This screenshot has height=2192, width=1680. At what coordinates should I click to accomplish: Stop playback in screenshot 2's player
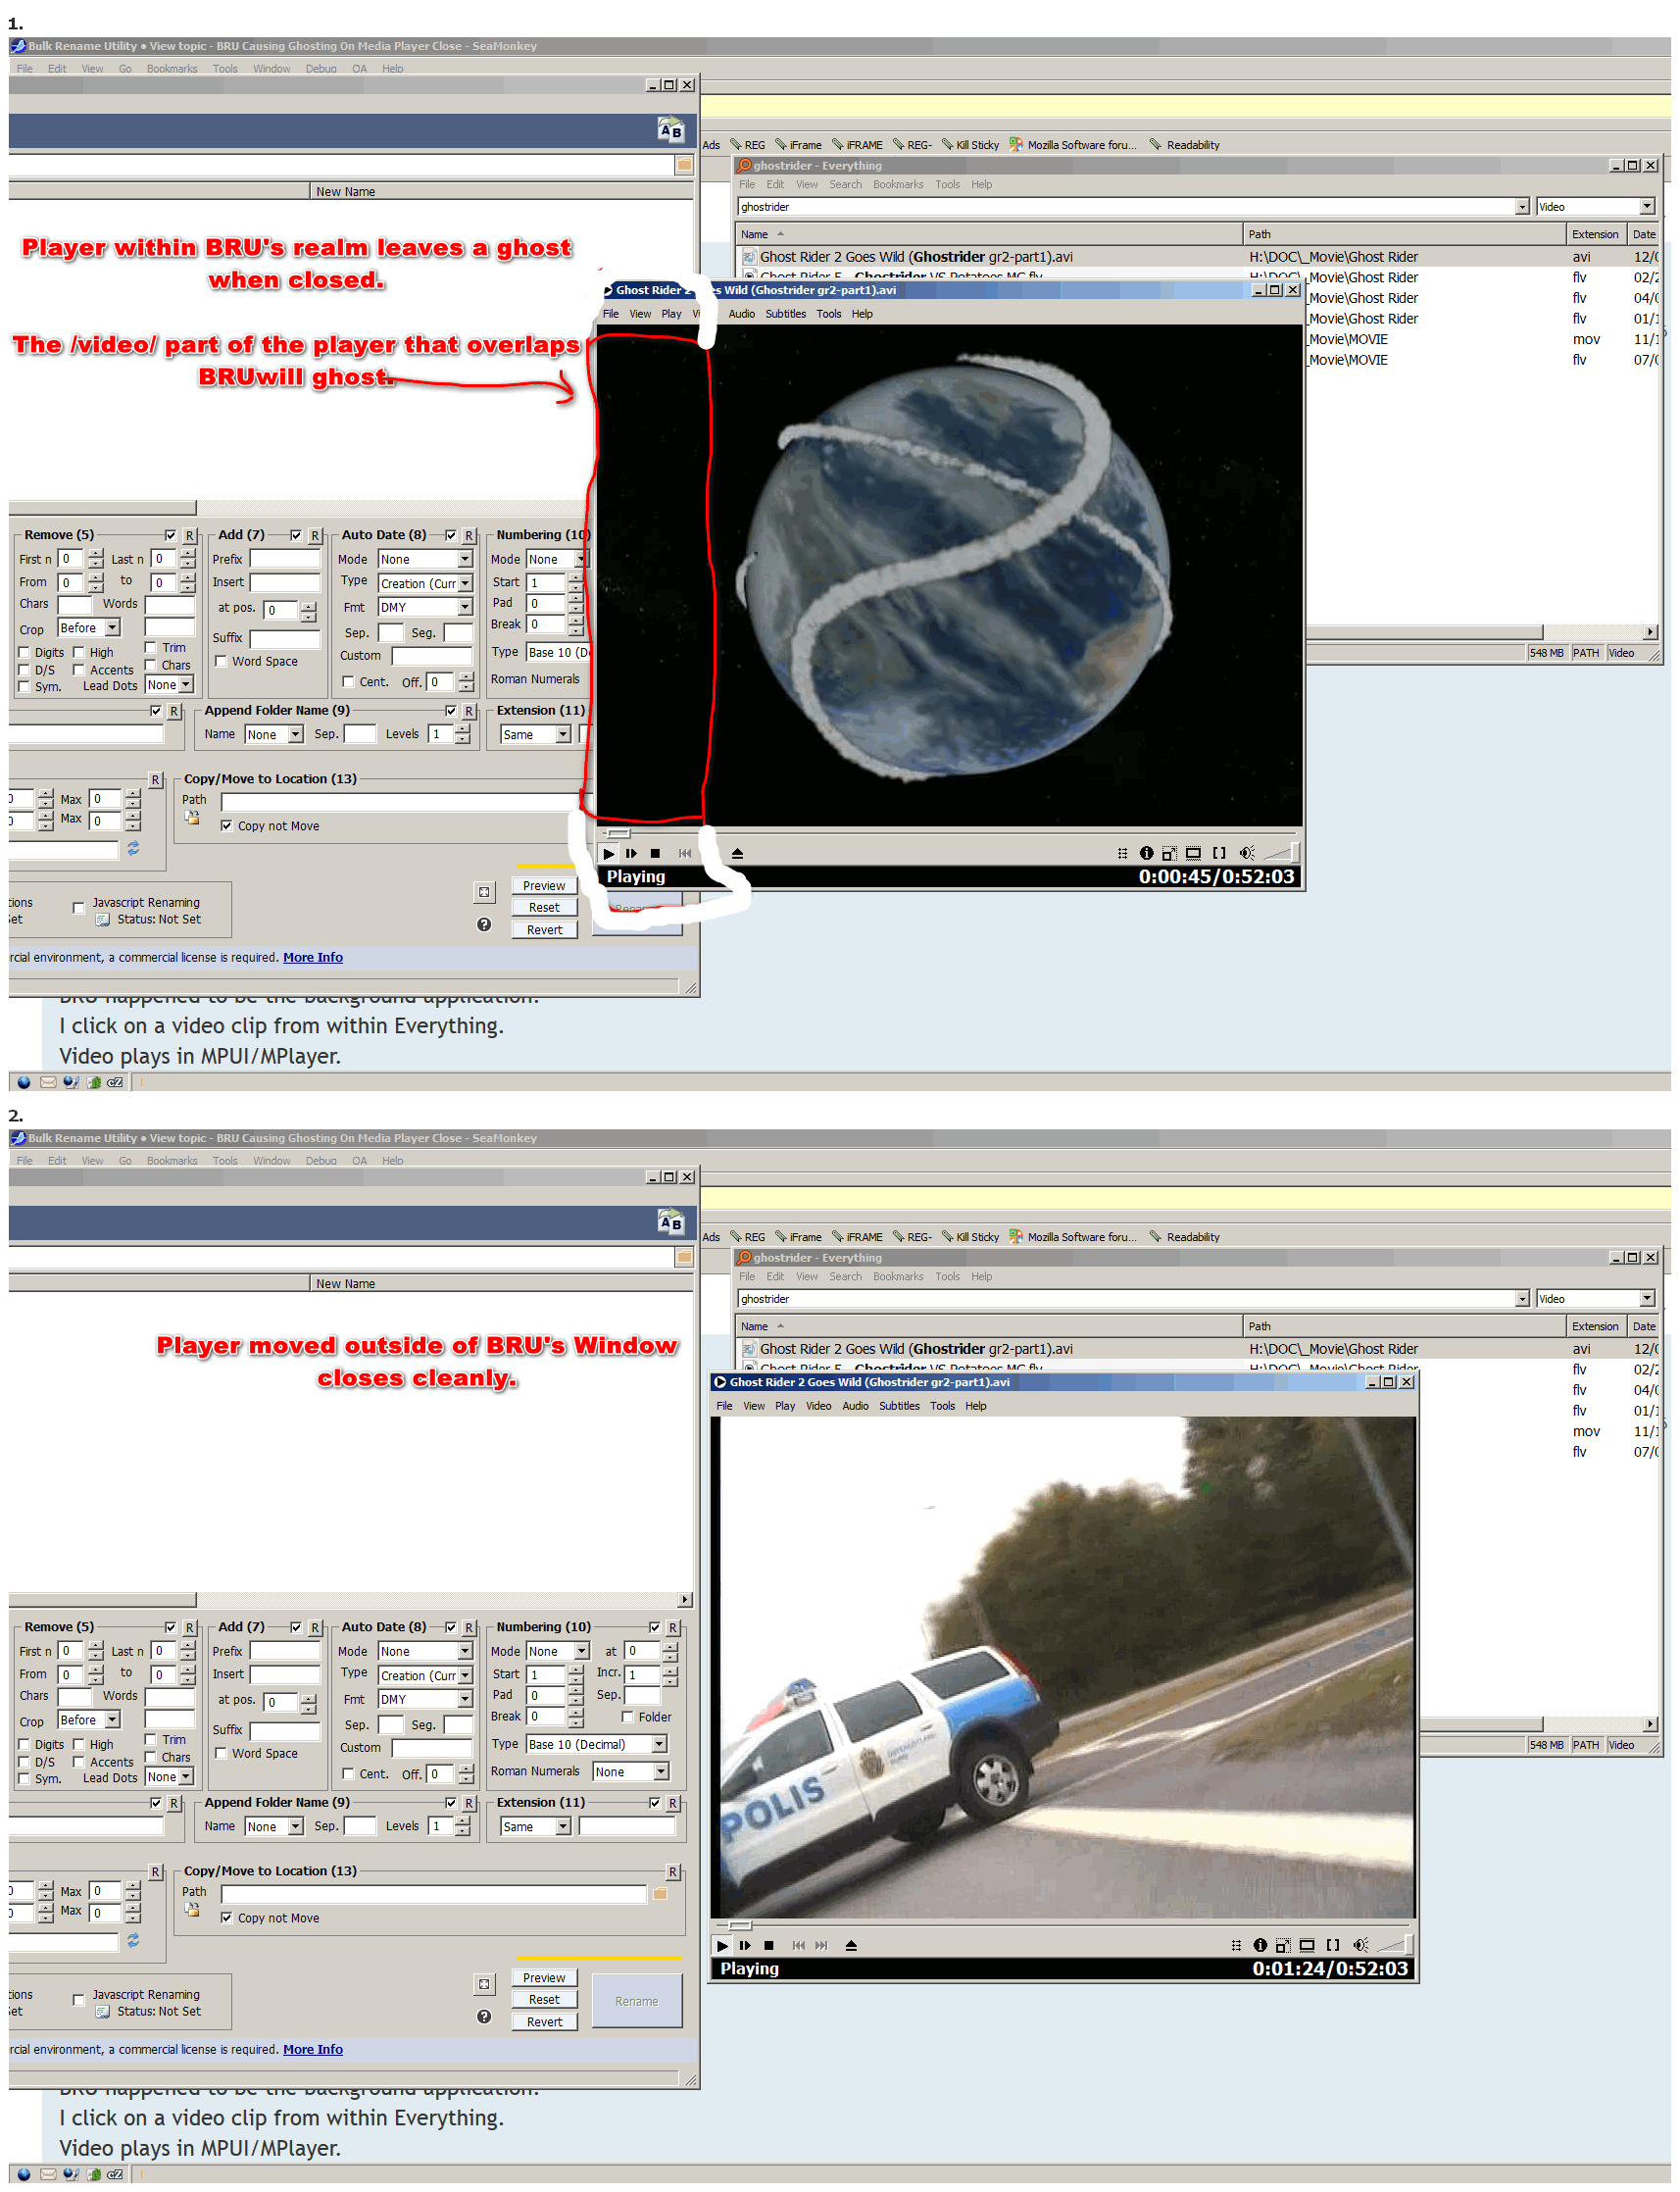click(x=769, y=1945)
